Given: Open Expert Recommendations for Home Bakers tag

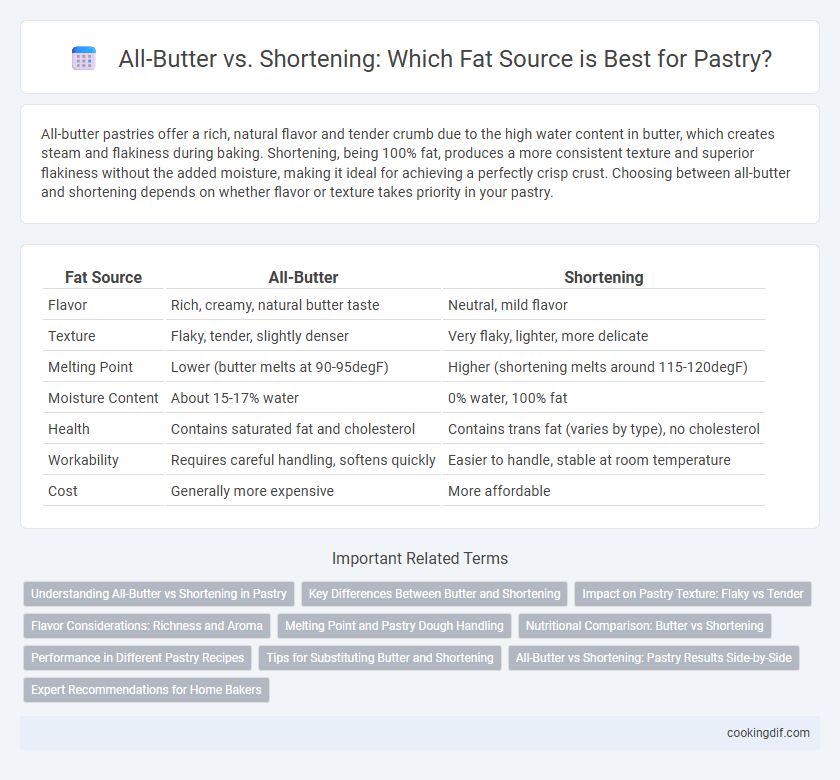Looking at the screenshot, I should pyautogui.click(x=146, y=690).
